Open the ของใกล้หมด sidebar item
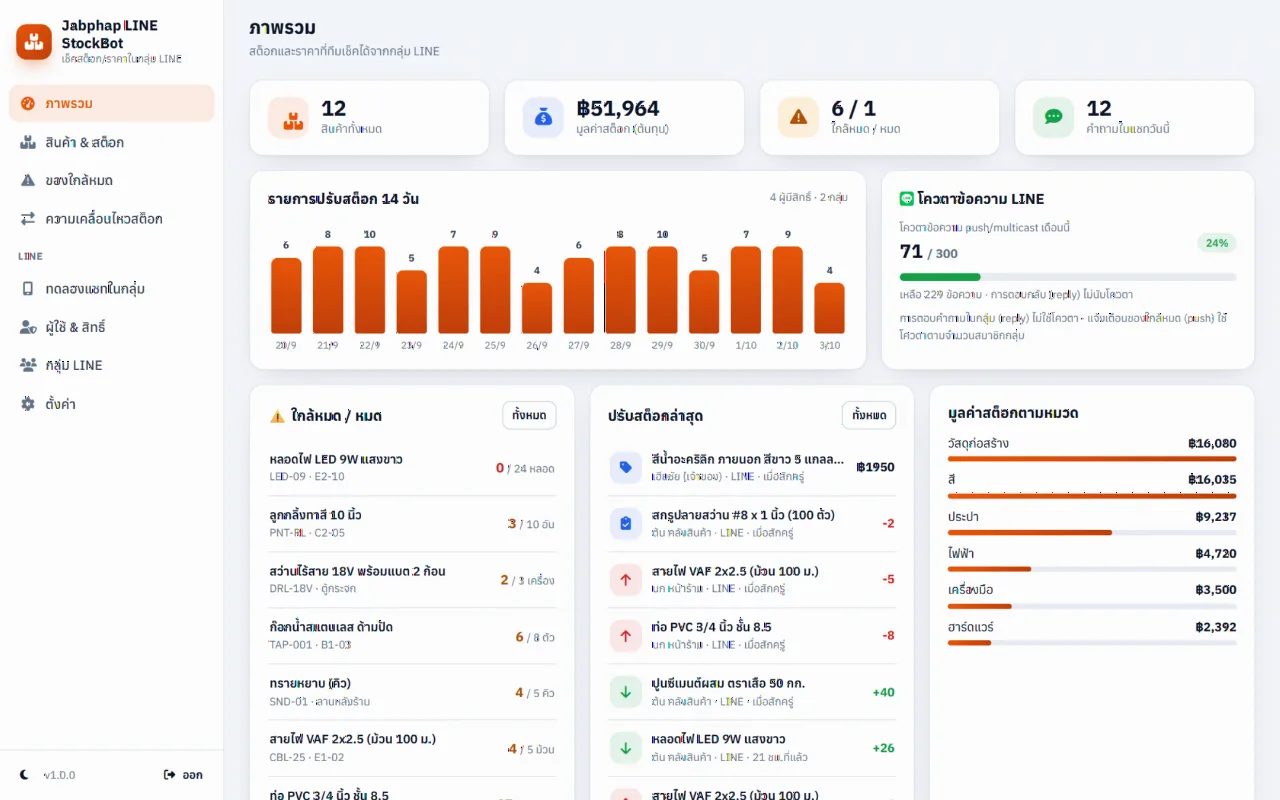Image resolution: width=1280 pixels, height=800 pixels. (112, 180)
